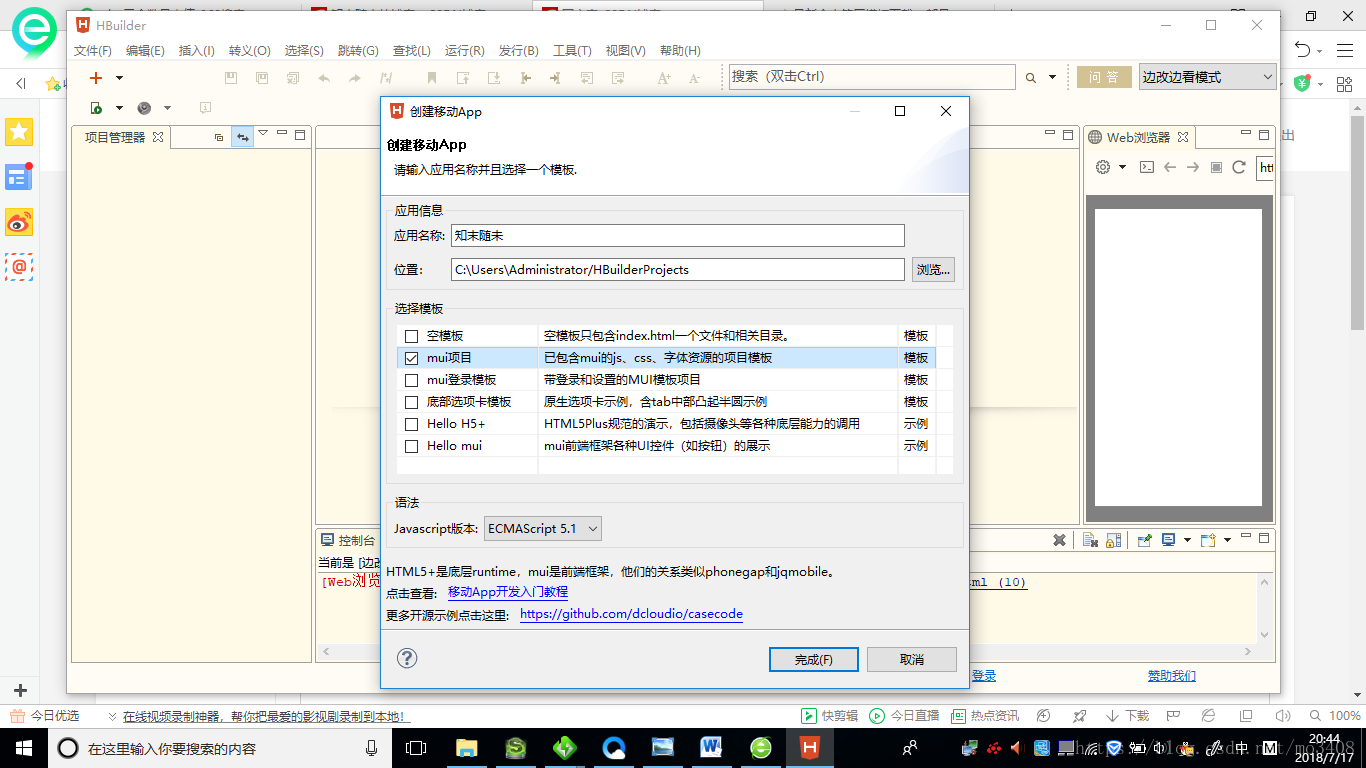Click the 位置 project path field
1366x768 pixels.
(678, 269)
